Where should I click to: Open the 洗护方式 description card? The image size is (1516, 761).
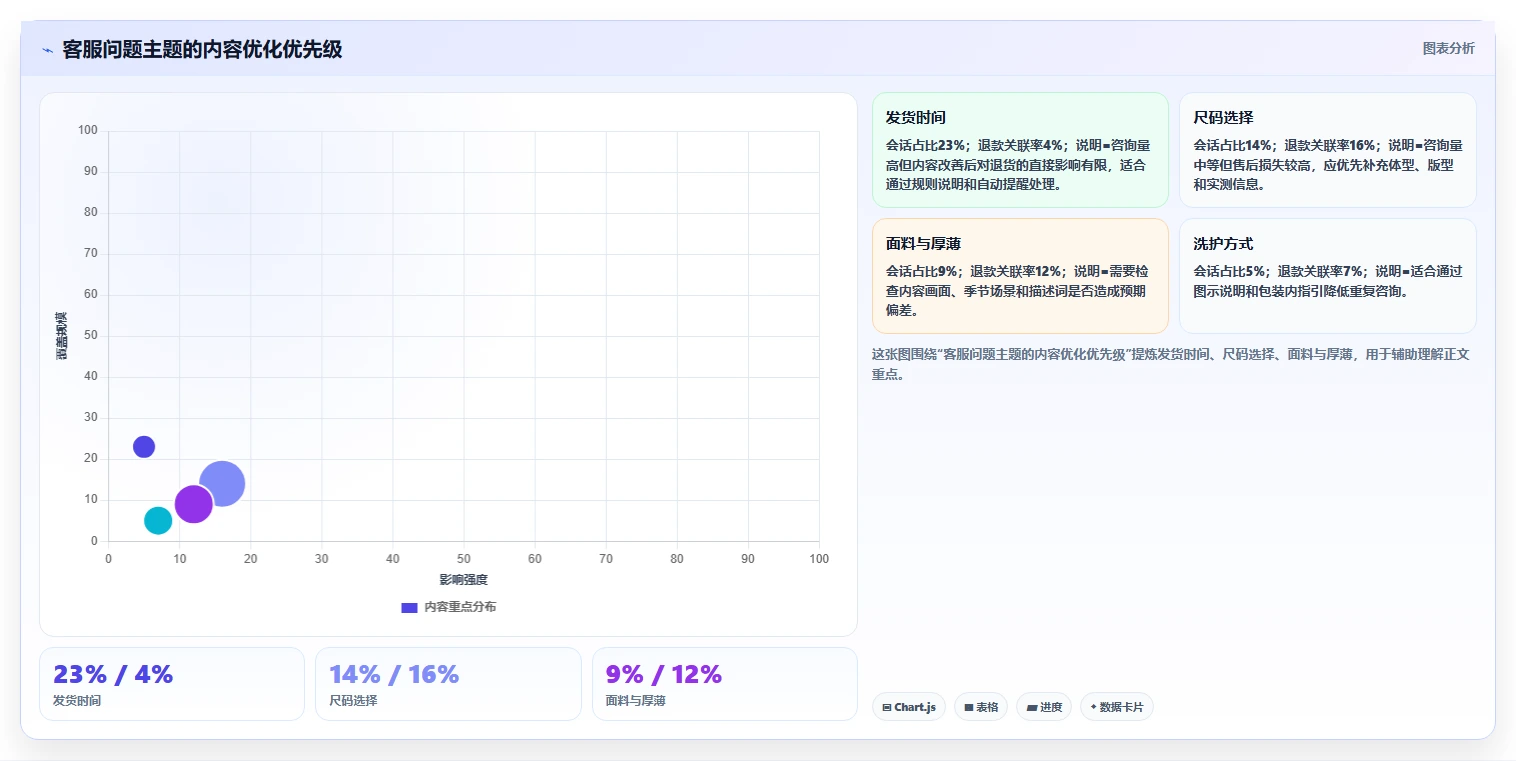click(1327, 276)
